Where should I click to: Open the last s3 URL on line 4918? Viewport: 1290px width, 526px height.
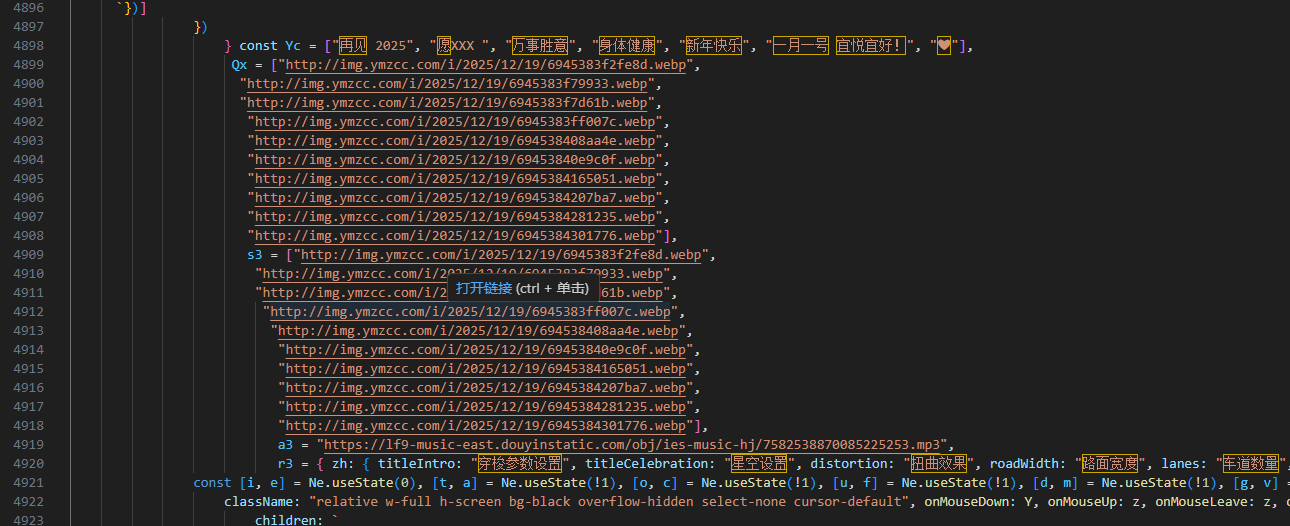[x=486, y=426]
